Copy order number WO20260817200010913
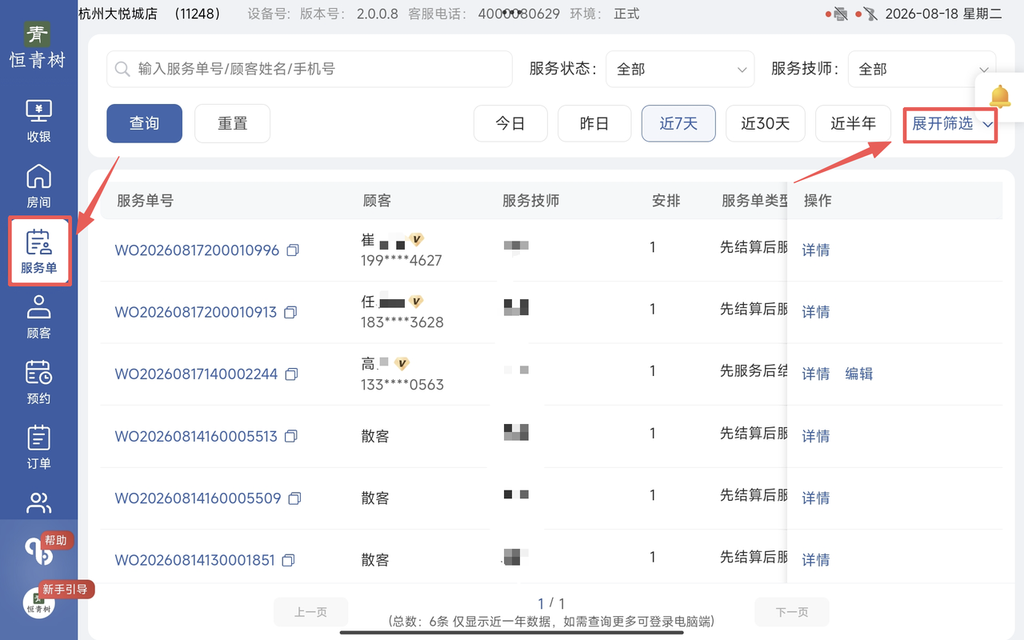The image size is (1024, 640). (290, 312)
